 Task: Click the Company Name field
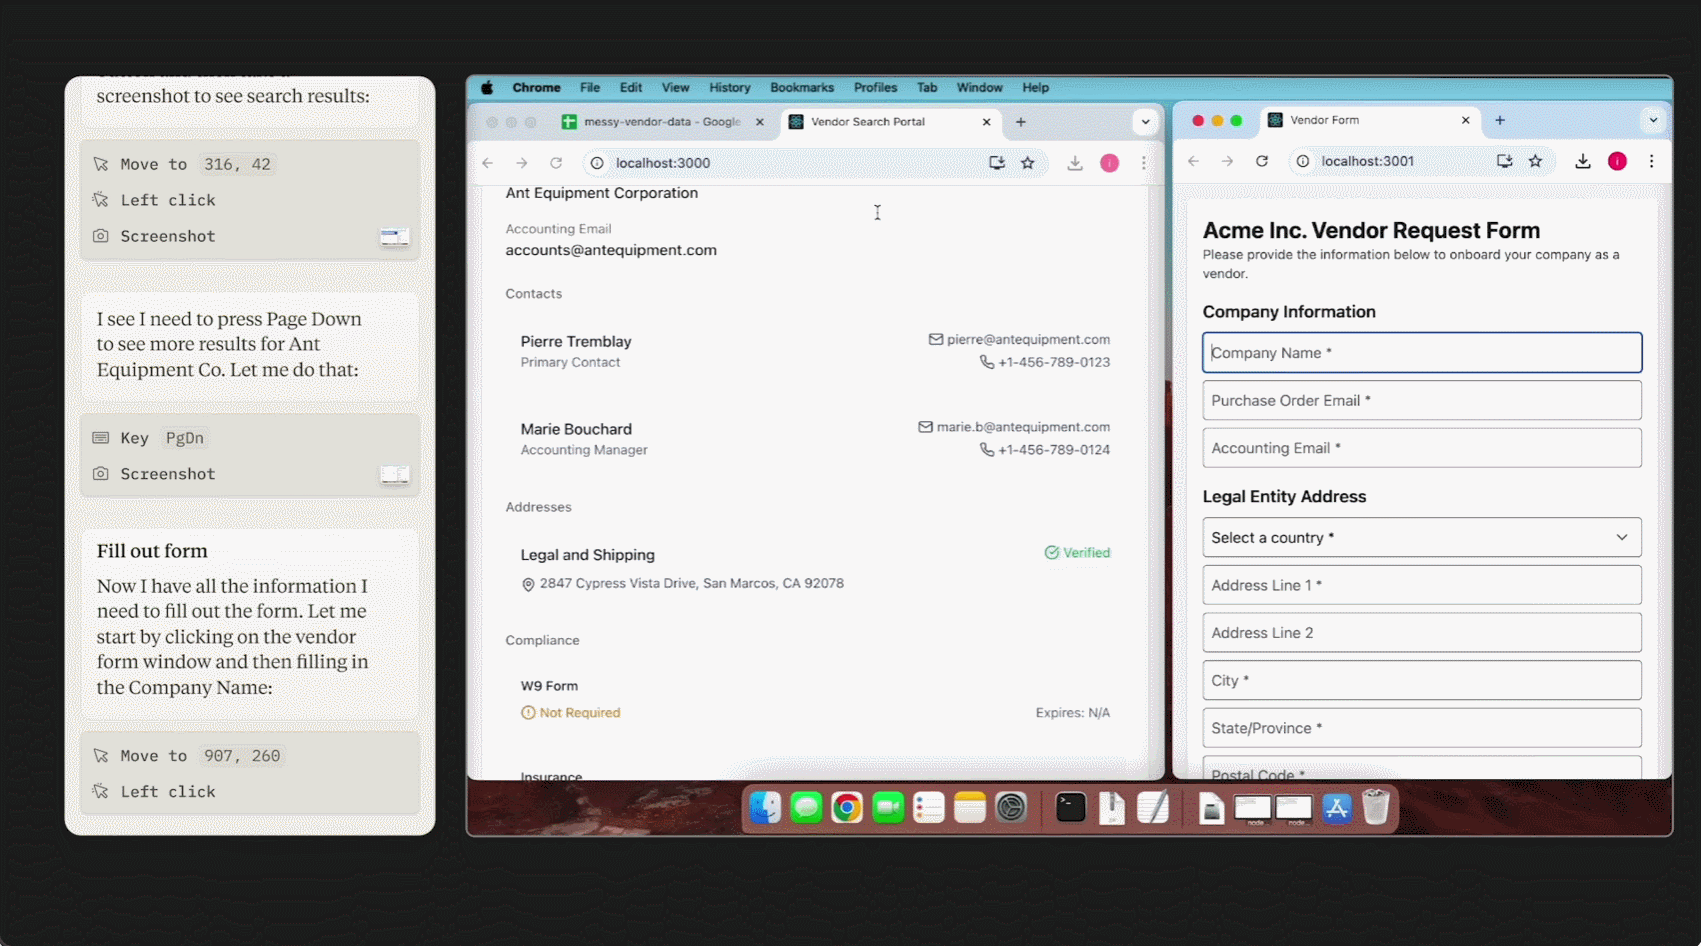tap(1422, 353)
